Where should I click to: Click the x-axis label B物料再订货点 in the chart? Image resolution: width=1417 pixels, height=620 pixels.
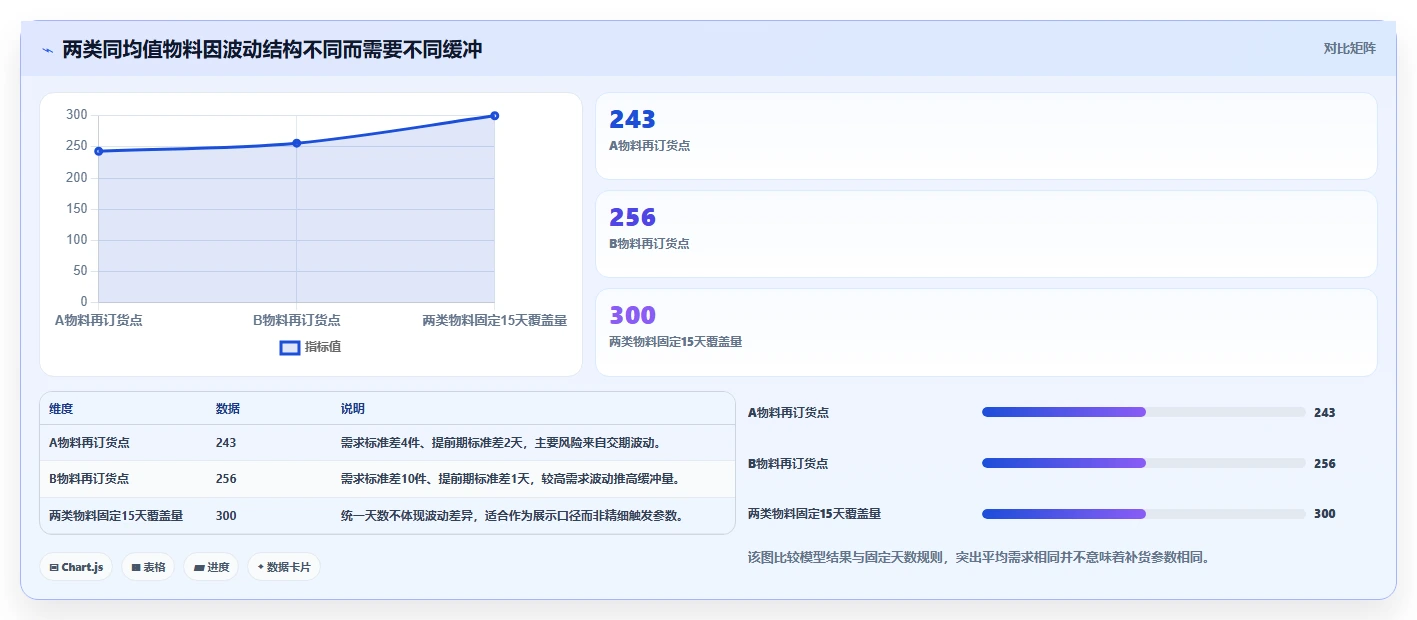pyautogui.click(x=297, y=320)
